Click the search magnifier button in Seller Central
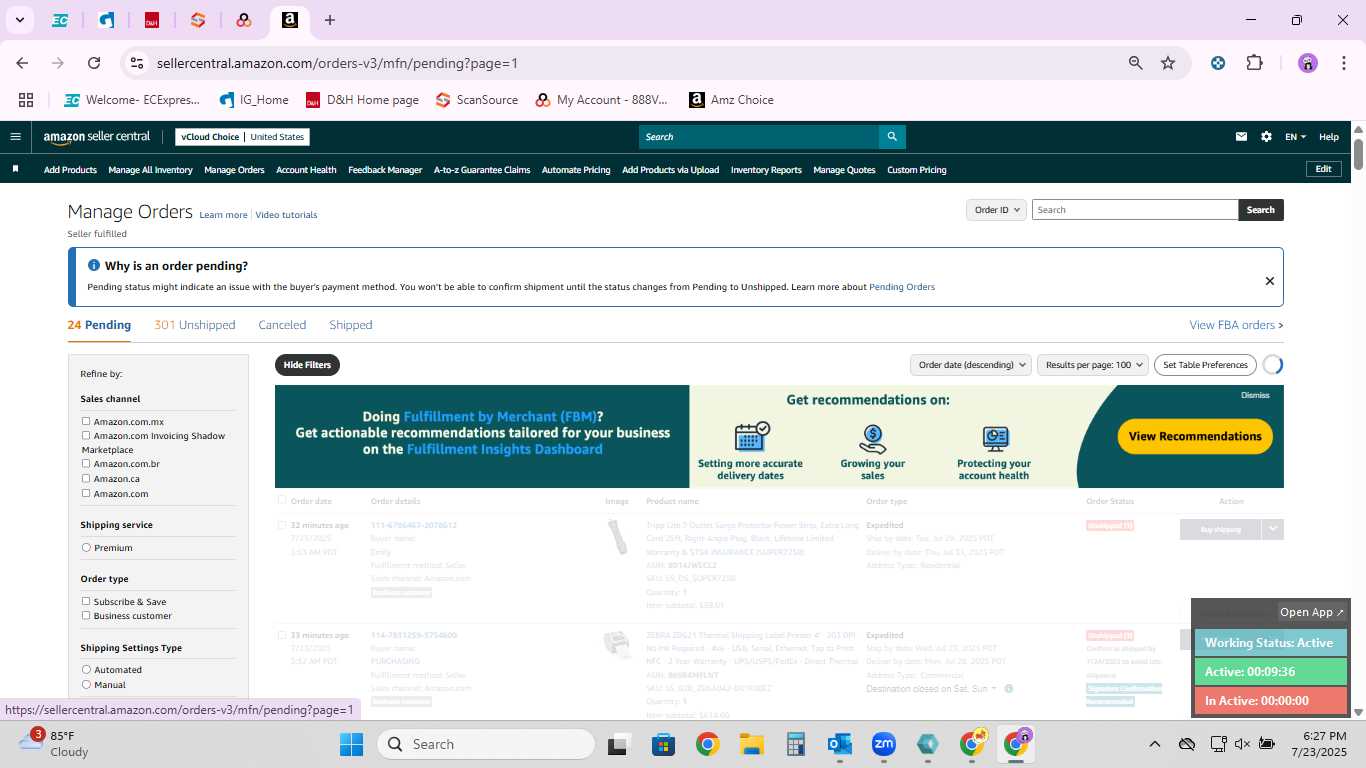The height and width of the screenshot is (768, 1366). point(892,137)
